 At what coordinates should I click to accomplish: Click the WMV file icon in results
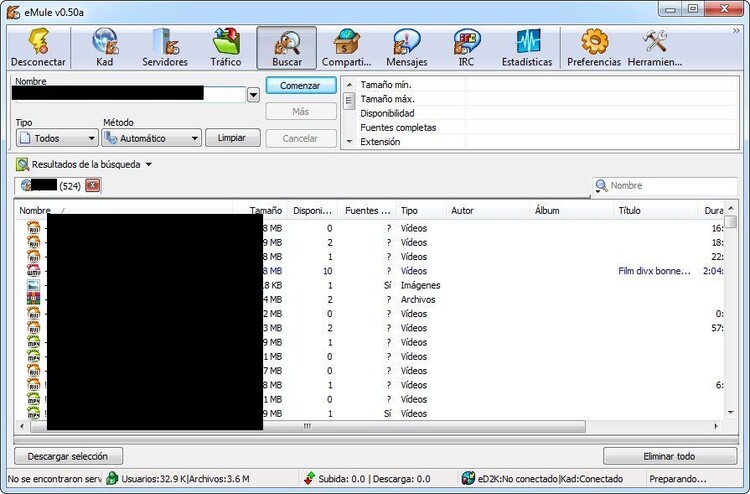(33, 271)
